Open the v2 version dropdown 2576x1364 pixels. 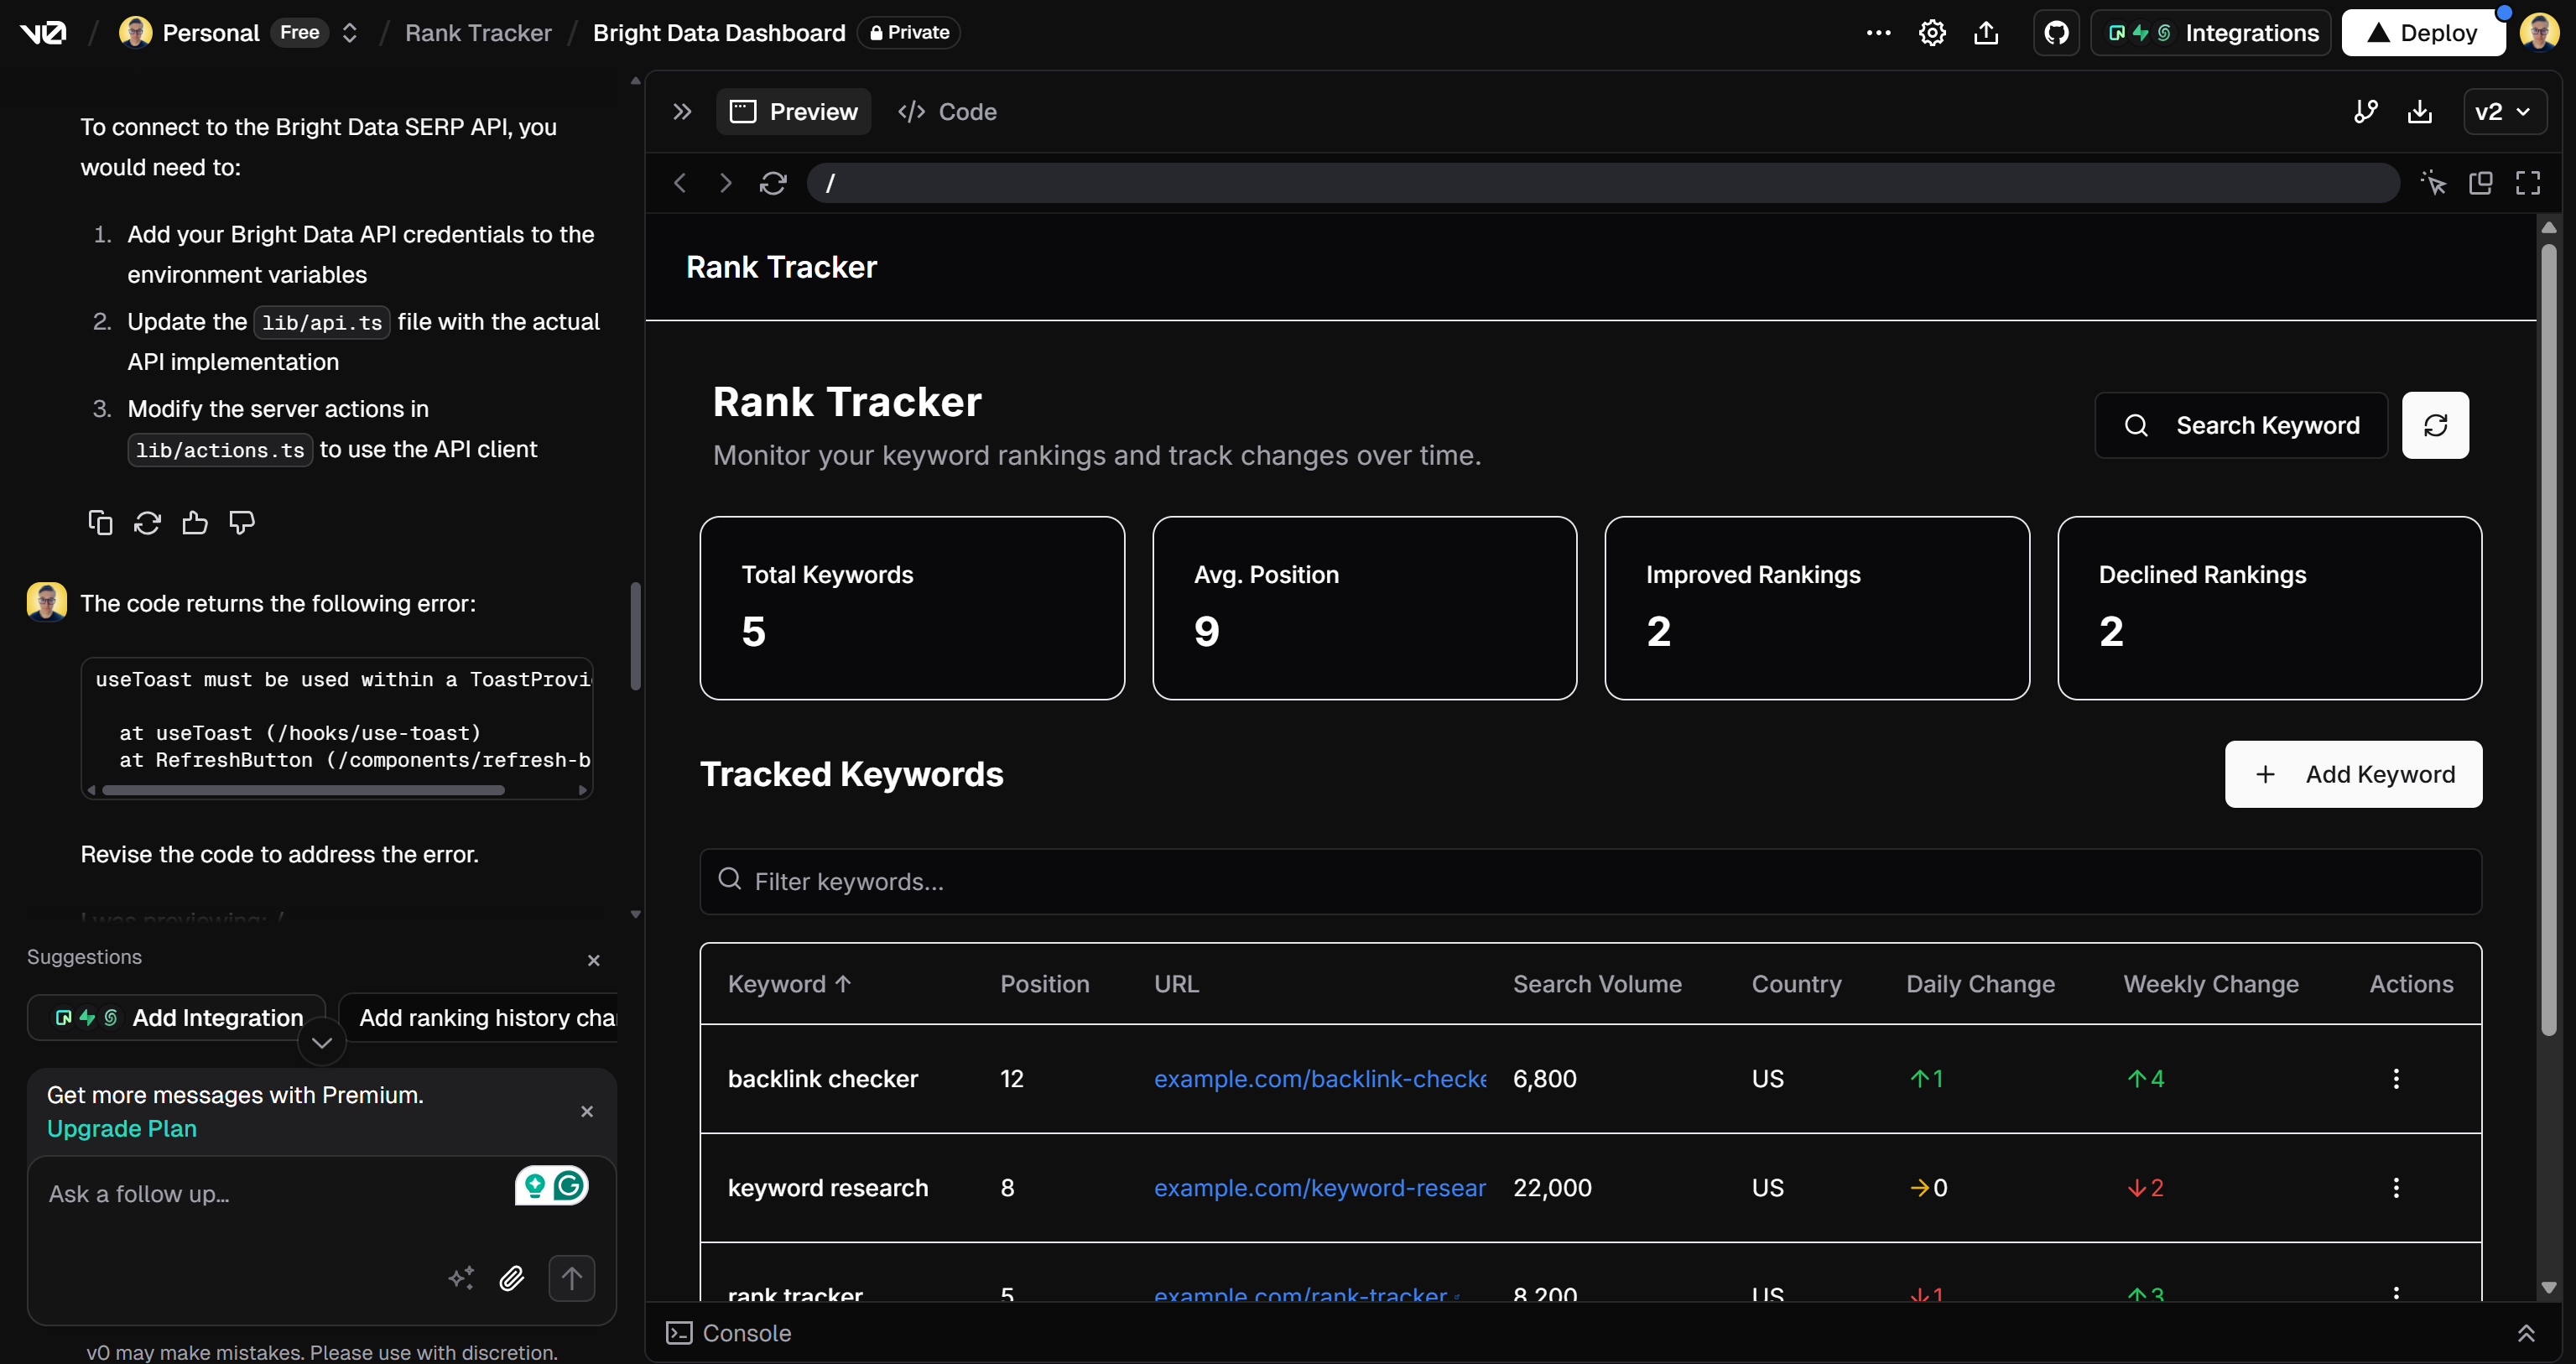coord(2503,111)
